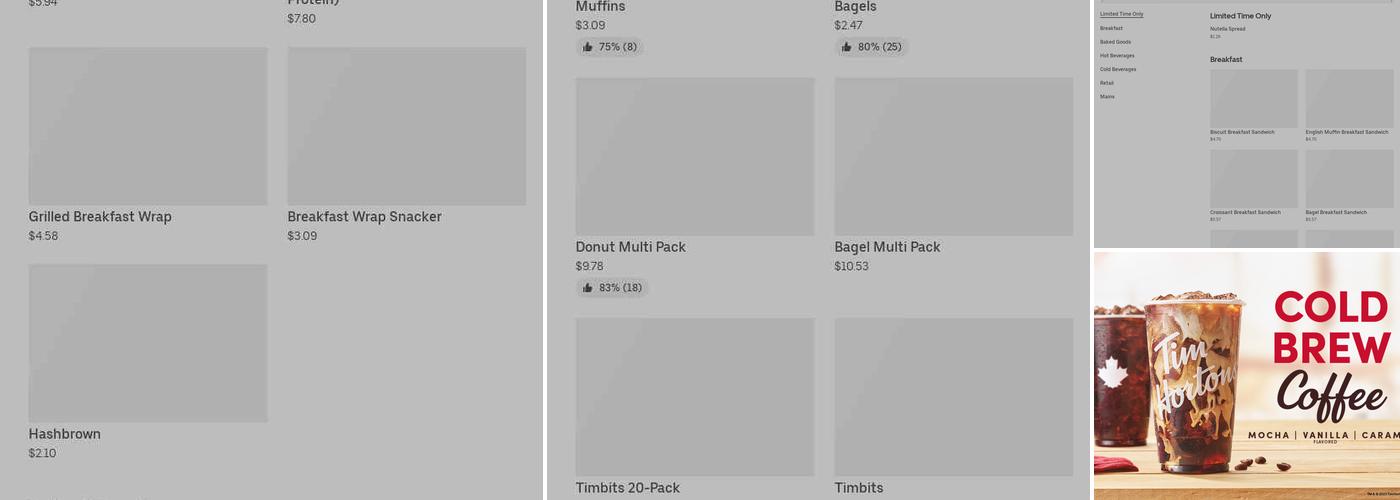The height and width of the screenshot is (500, 1400).
Task: Open Timbits 20-Pack item name
Action: coord(627,488)
